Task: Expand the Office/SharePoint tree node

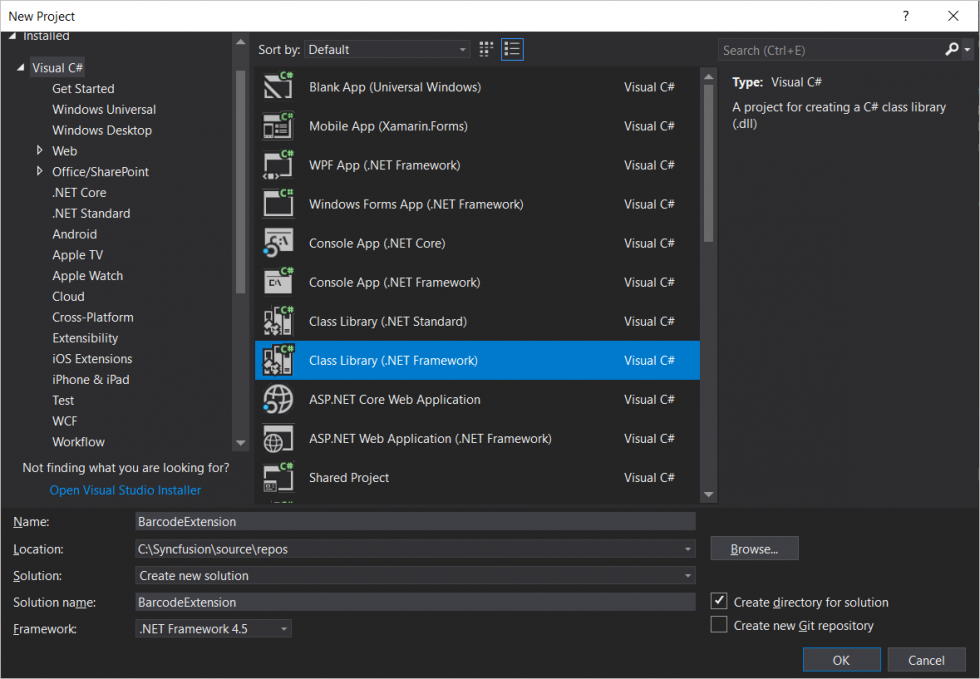Action: 40,171
